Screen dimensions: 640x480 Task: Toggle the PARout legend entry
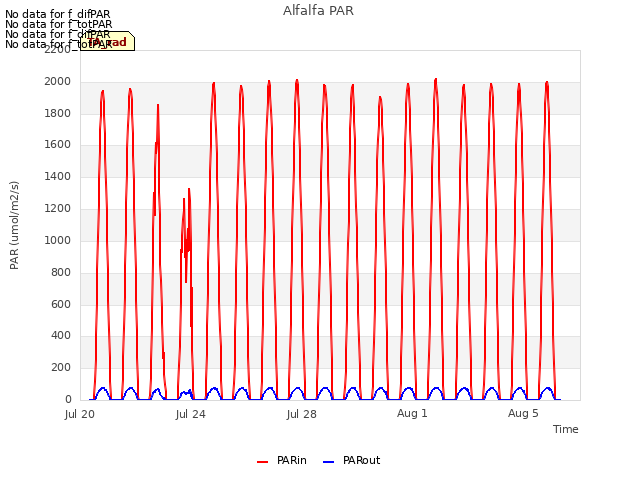coord(351,460)
